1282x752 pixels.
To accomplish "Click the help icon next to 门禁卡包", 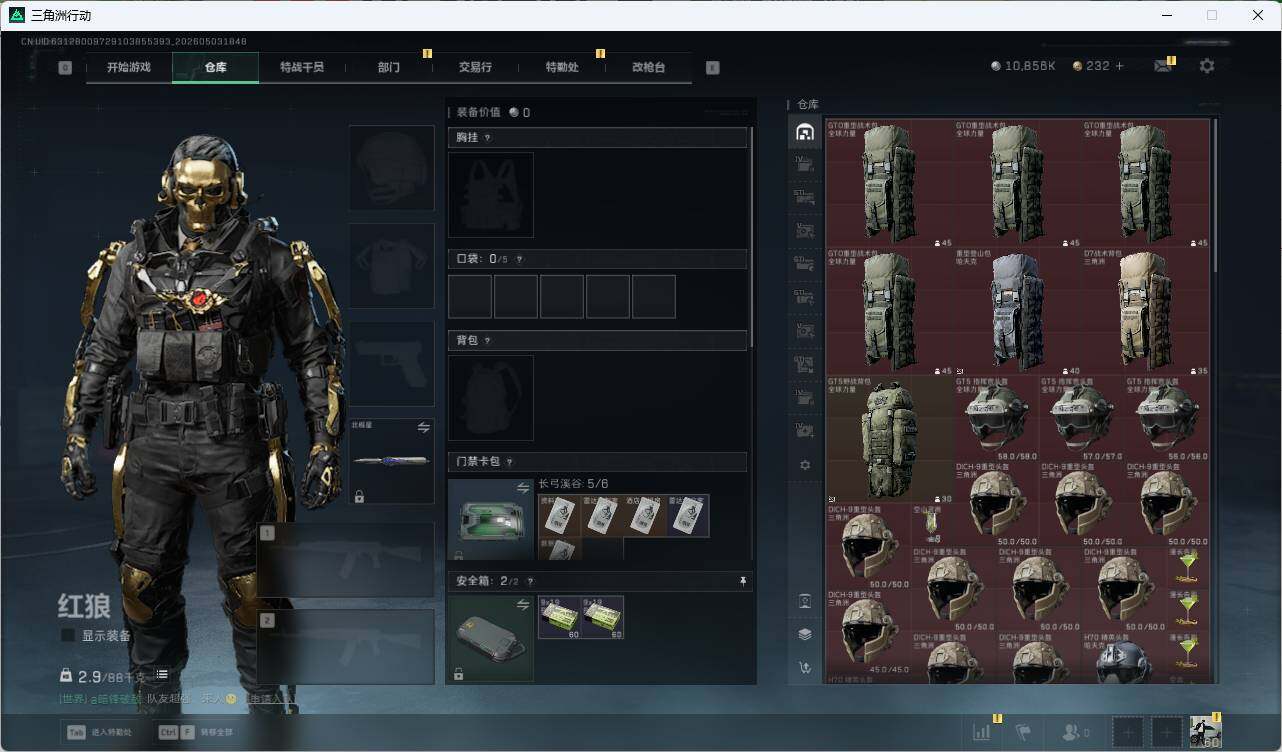I will click(510, 462).
